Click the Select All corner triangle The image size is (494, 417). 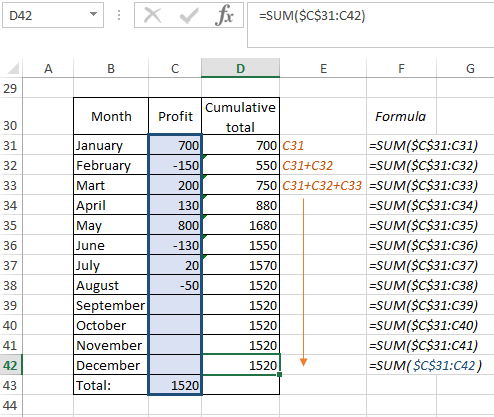tap(13, 68)
